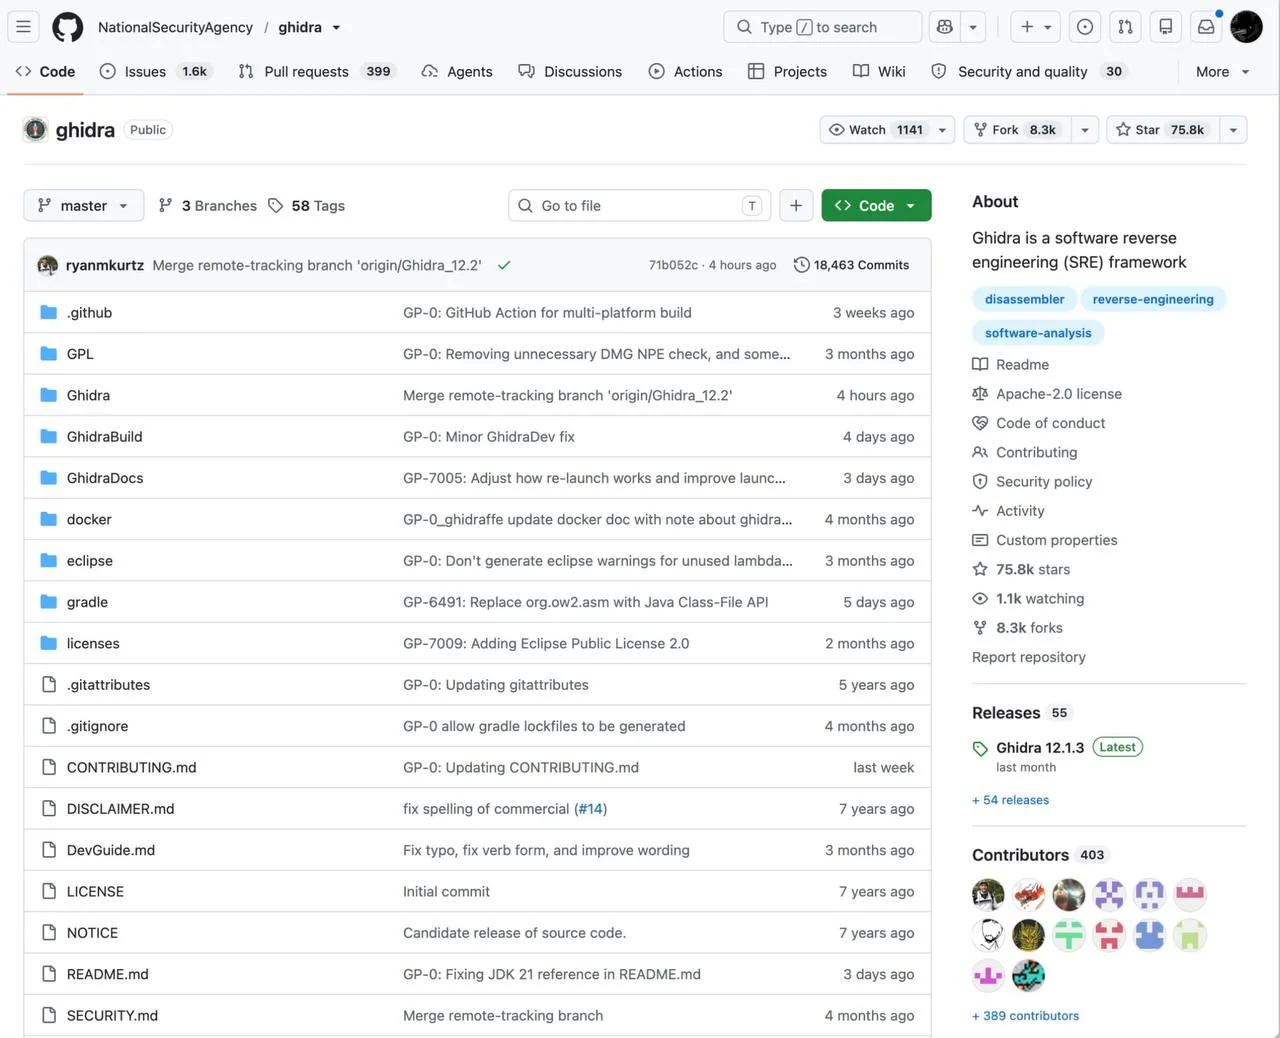Open the More tabs dropdown
Image resolution: width=1280 pixels, height=1038 pixels.
coord(1222,72)
